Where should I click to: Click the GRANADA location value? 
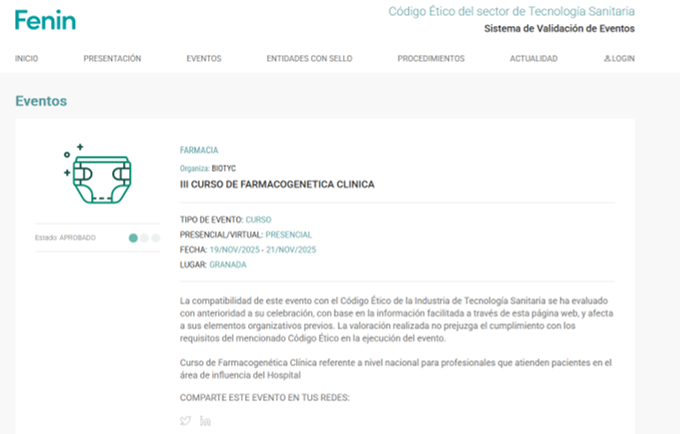point(228,264)
